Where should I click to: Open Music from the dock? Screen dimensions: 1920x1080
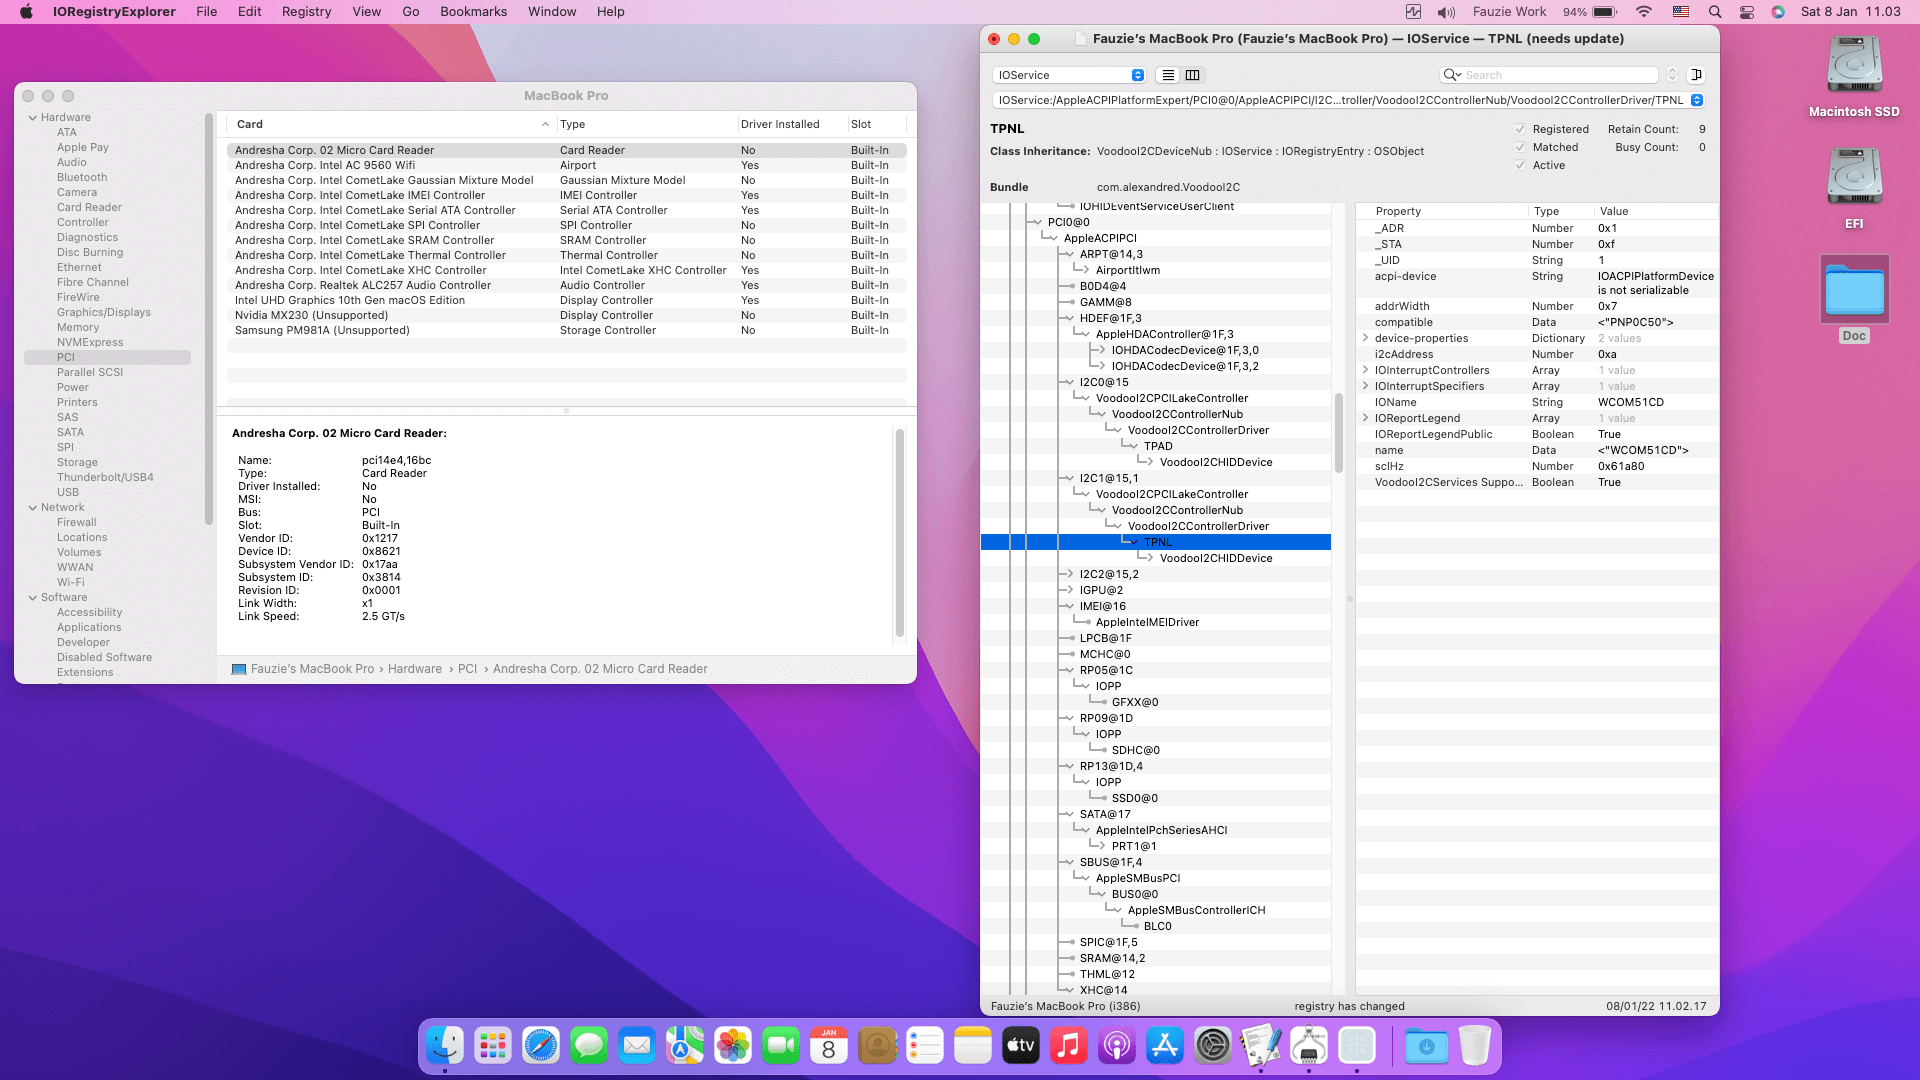click(x=1069, y=1046)
